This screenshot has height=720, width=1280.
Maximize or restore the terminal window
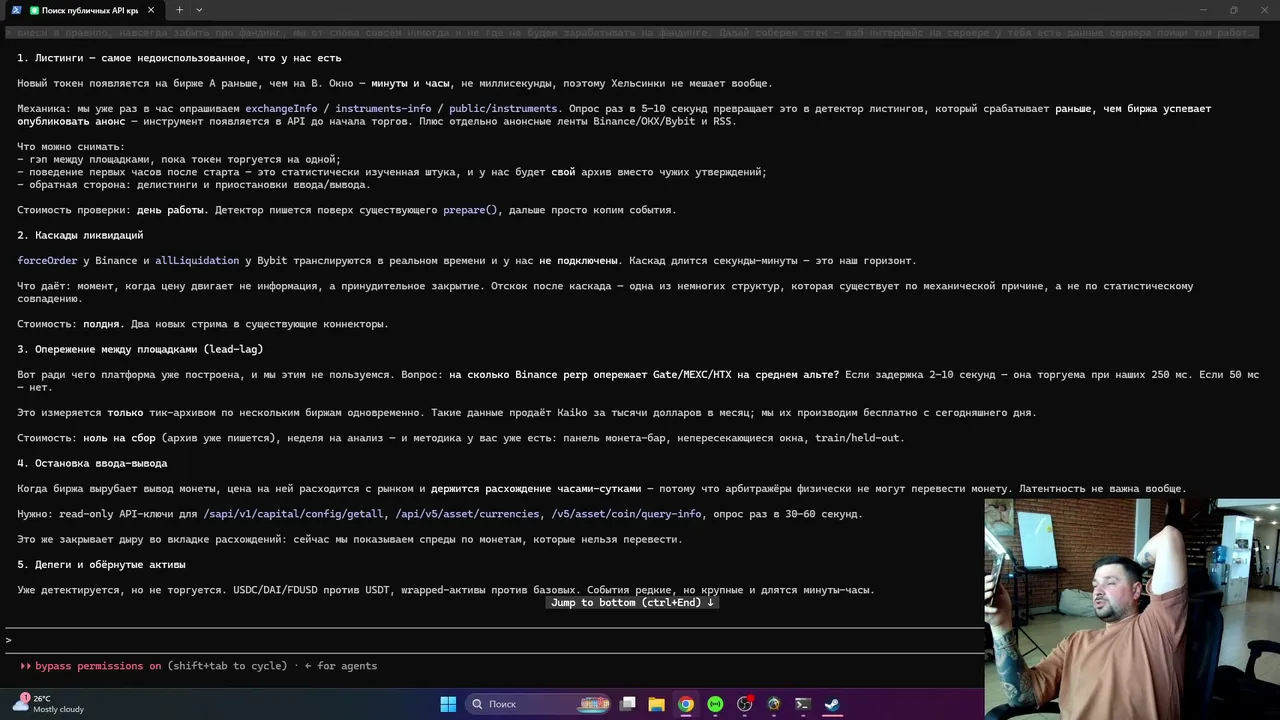[1234, 10]
